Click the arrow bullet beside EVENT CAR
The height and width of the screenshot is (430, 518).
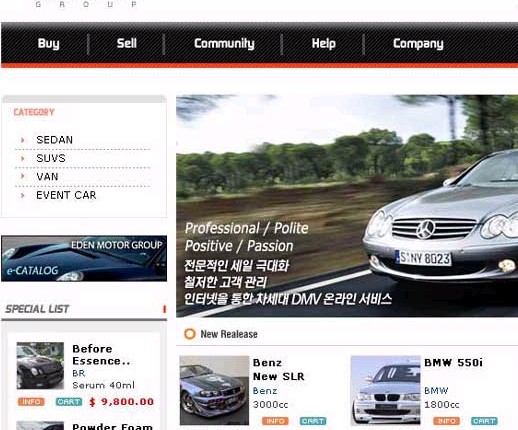point(22,195)
